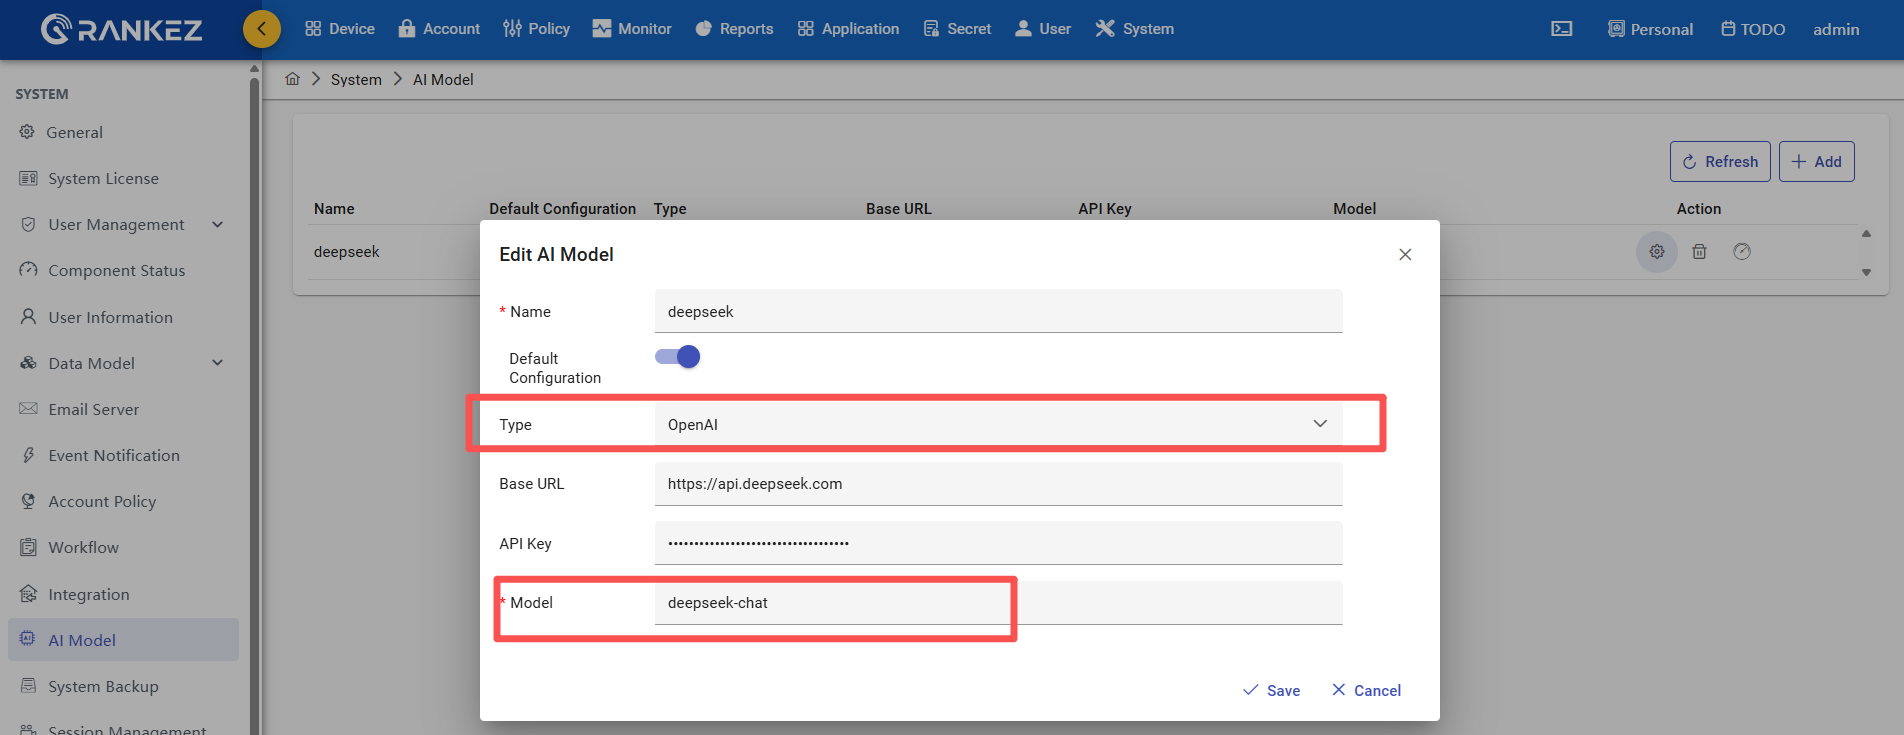Click the Email Server envelope icon

[28, 409]
